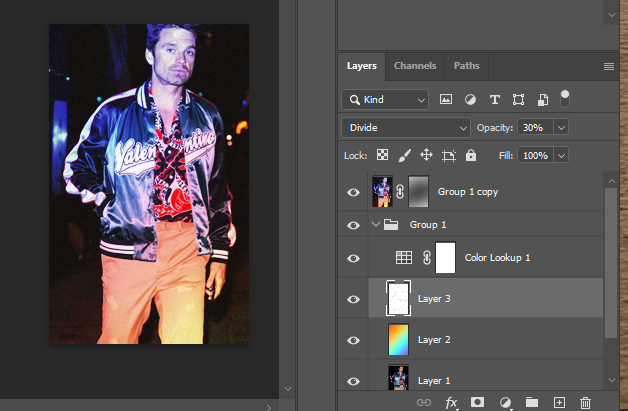The height and width of the screenshot is (411, 628).
Task: Click the Opacity 30% value field
Action: [536, 128]
